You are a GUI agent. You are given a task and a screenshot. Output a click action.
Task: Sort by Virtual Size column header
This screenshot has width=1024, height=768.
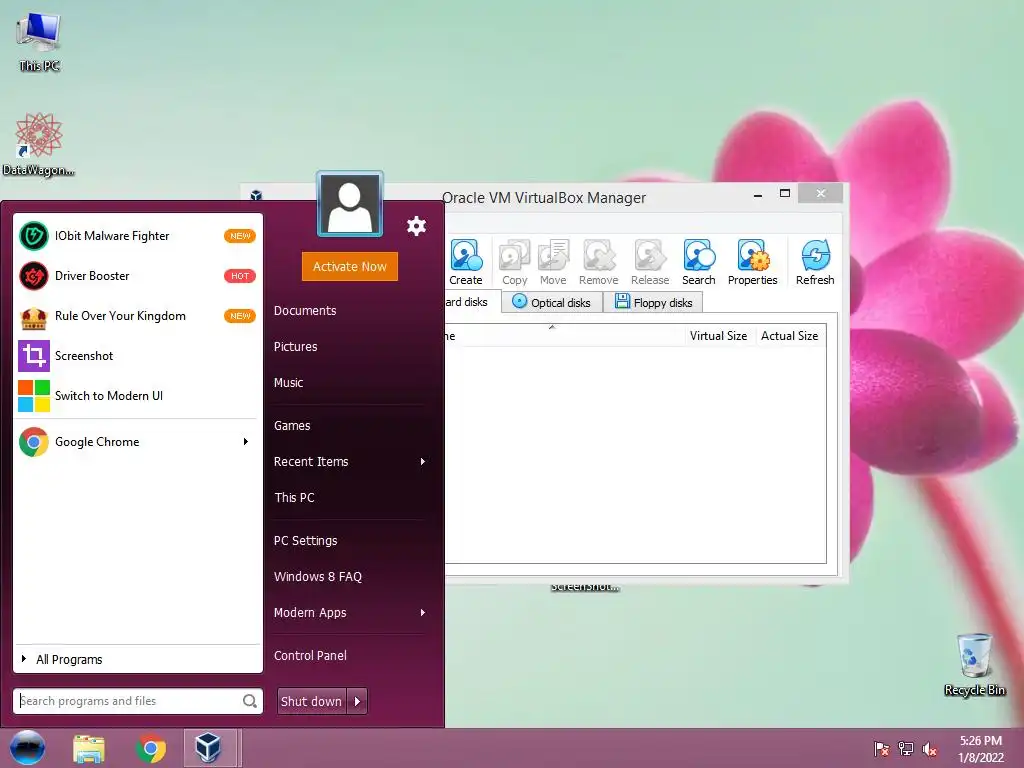(x=718, y=336)
